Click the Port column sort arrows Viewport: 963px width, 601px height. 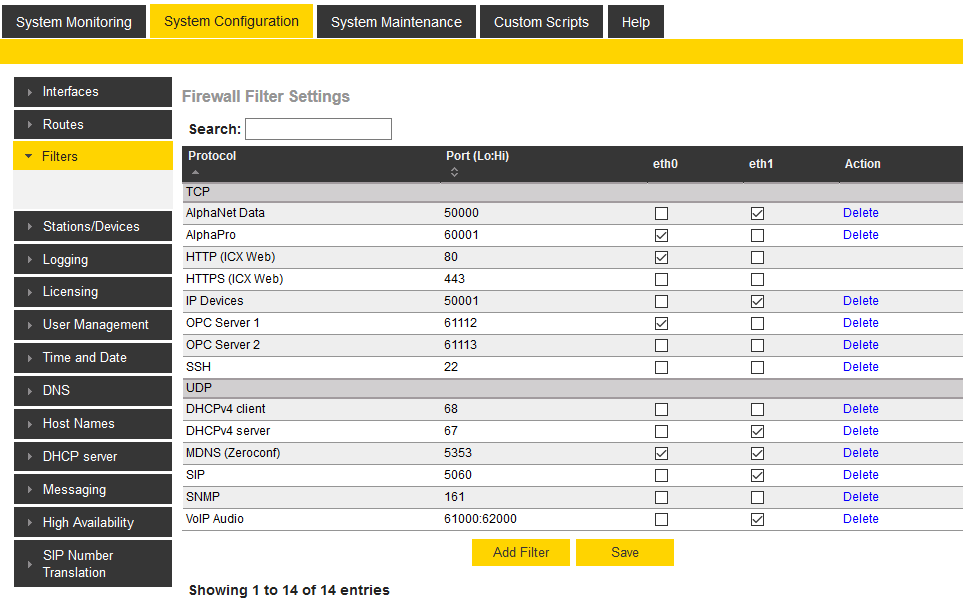pos(454,172)
